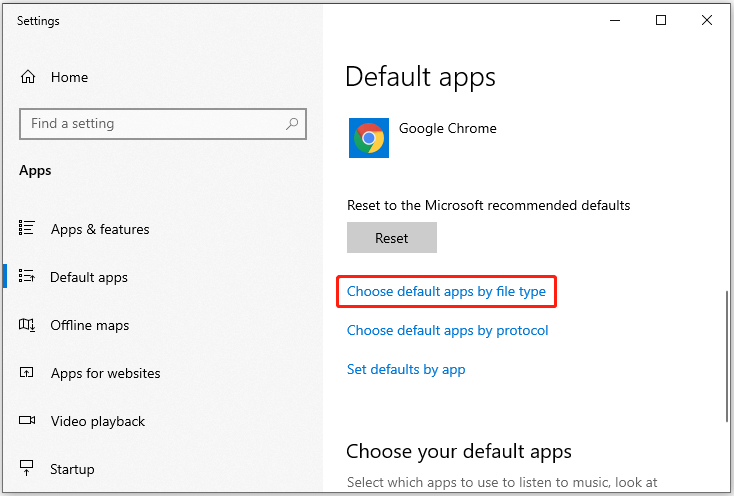Select the Video playback camera icon

coord(28,421)
